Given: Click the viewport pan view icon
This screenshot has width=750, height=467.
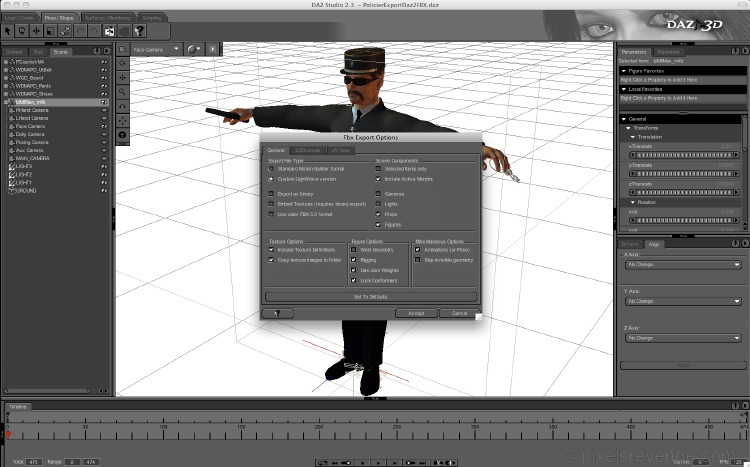Looking at the screenshot, I should [122, 78].
